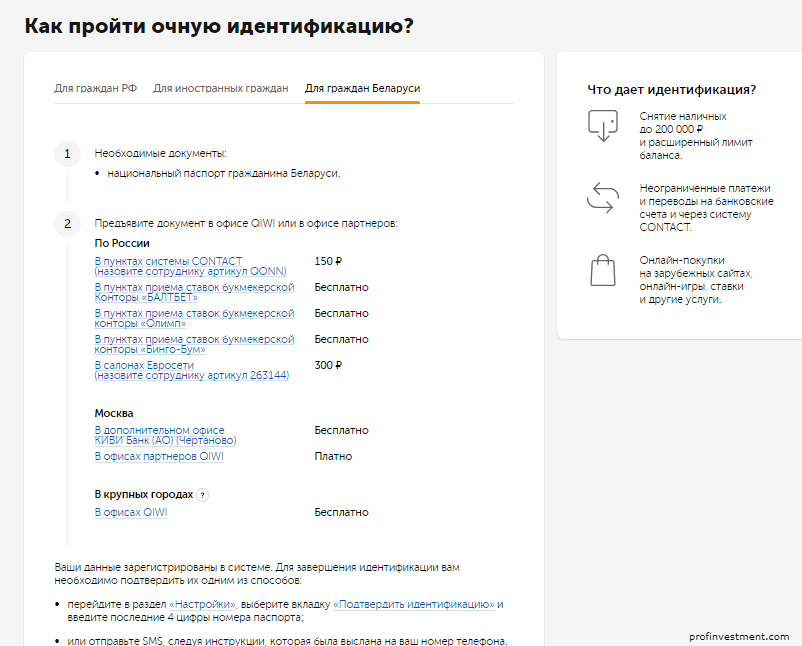The width and height of the screenshot is (802, 646).
Task: Switch to the Для граждан РФ tab
Action: [96, 88]
